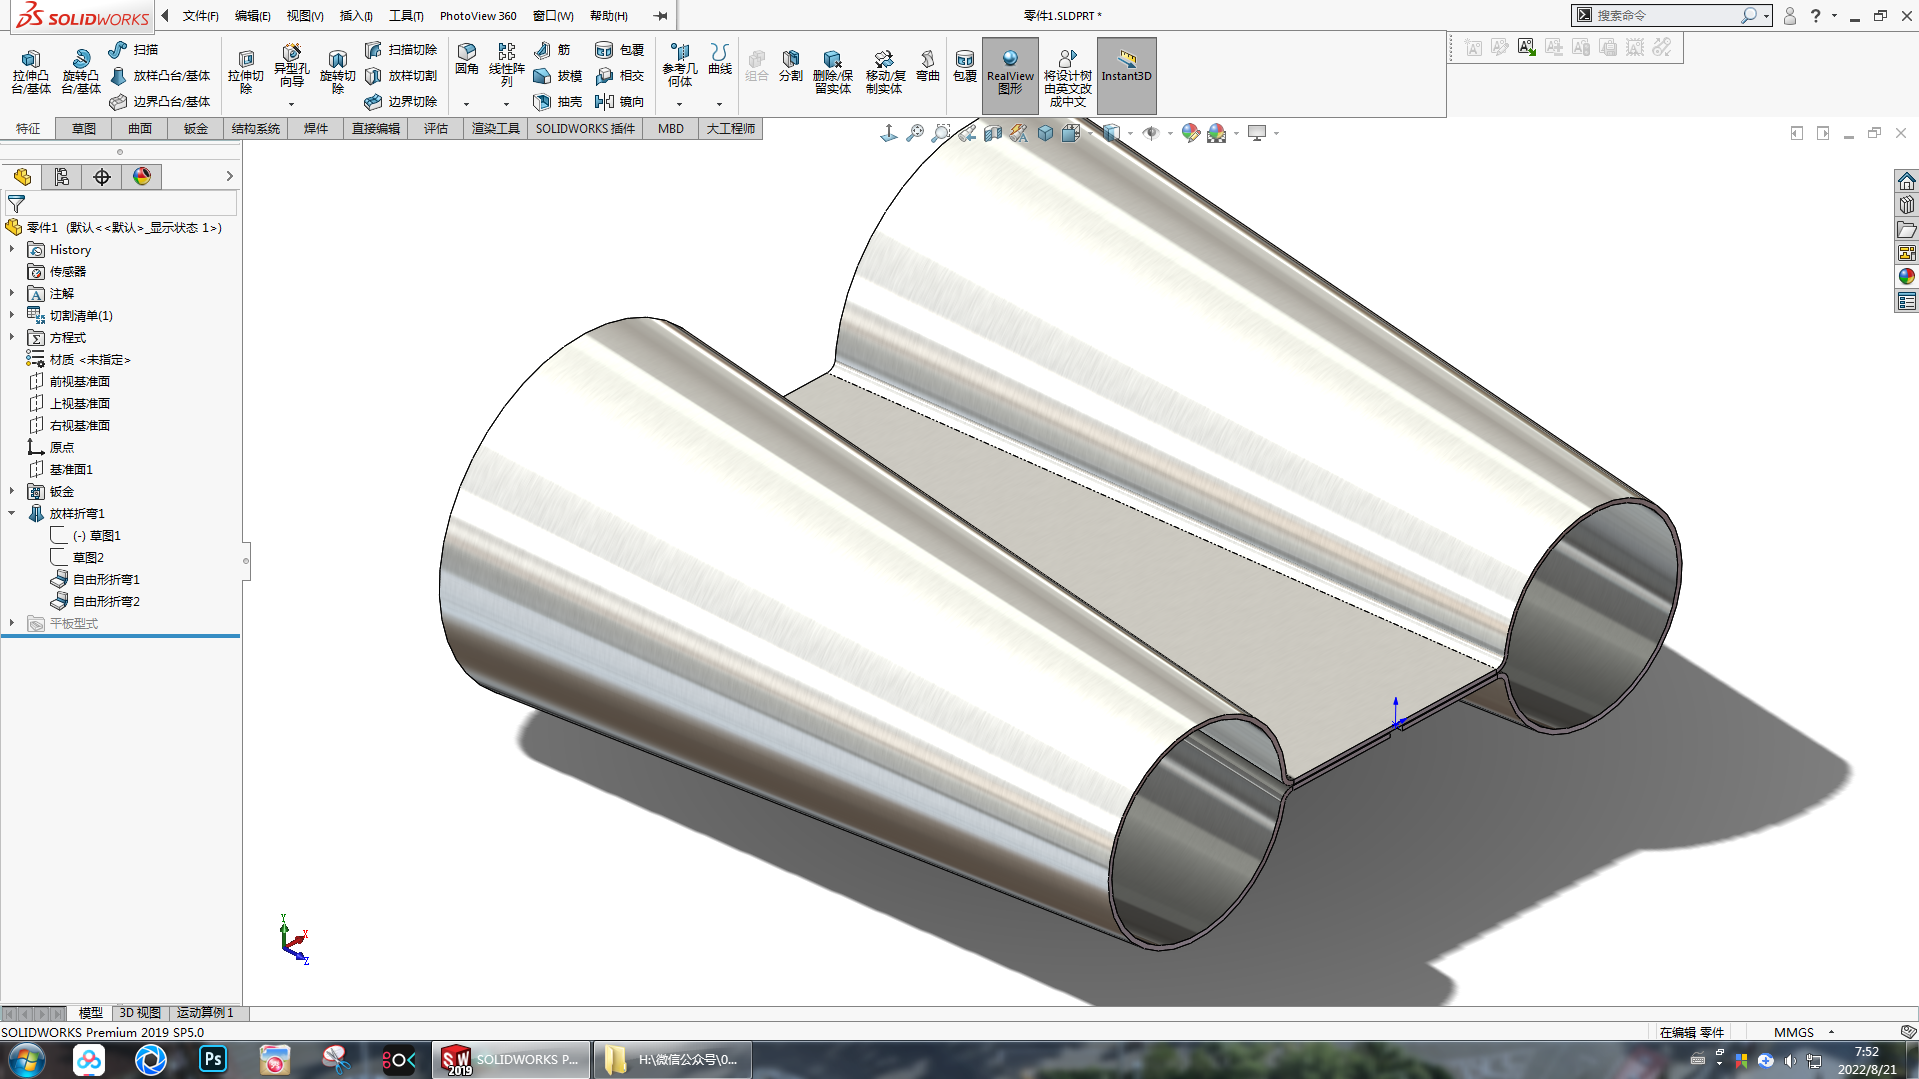Collapse the 放样折弯1 feature node
The image size is (1919, 1079).
[12, 514]
